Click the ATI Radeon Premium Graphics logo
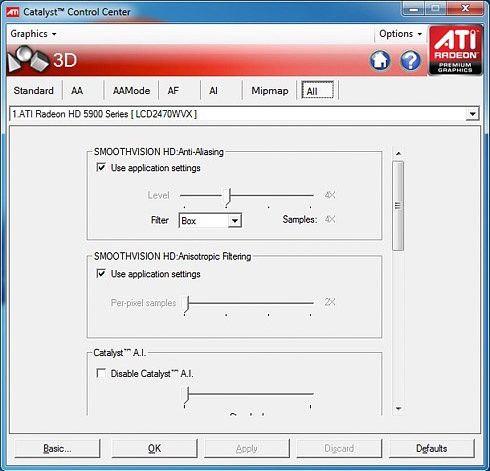Viewport: 490px width, 471px height. pos(455,50)
